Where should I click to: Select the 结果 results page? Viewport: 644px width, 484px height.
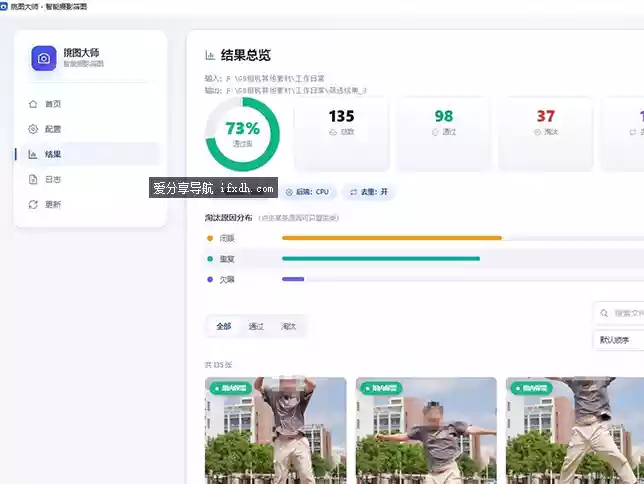(90, 154)
